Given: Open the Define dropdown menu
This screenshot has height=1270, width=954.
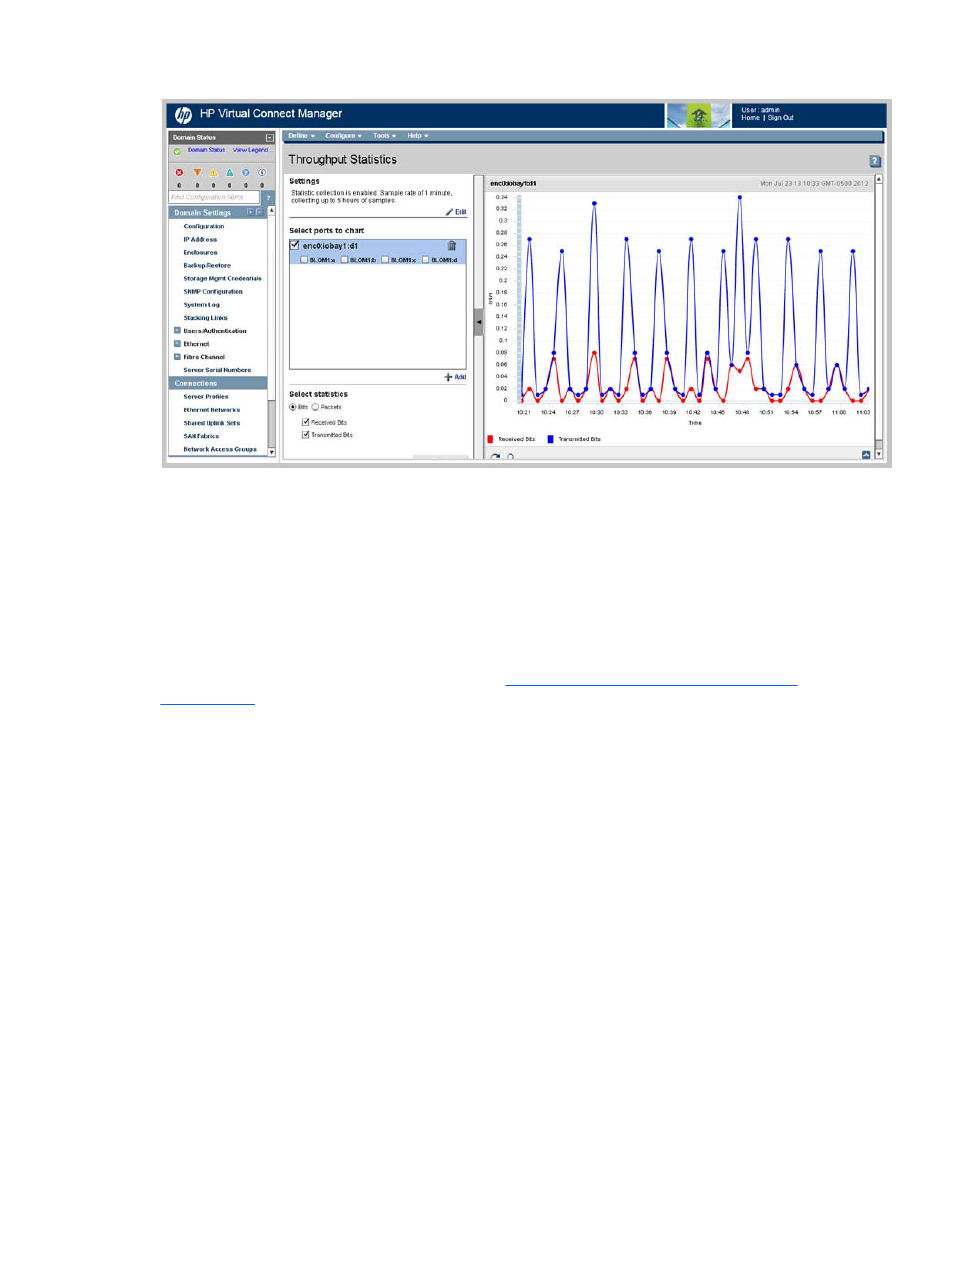Looking at the screenshot, I should tap(301, 136).
